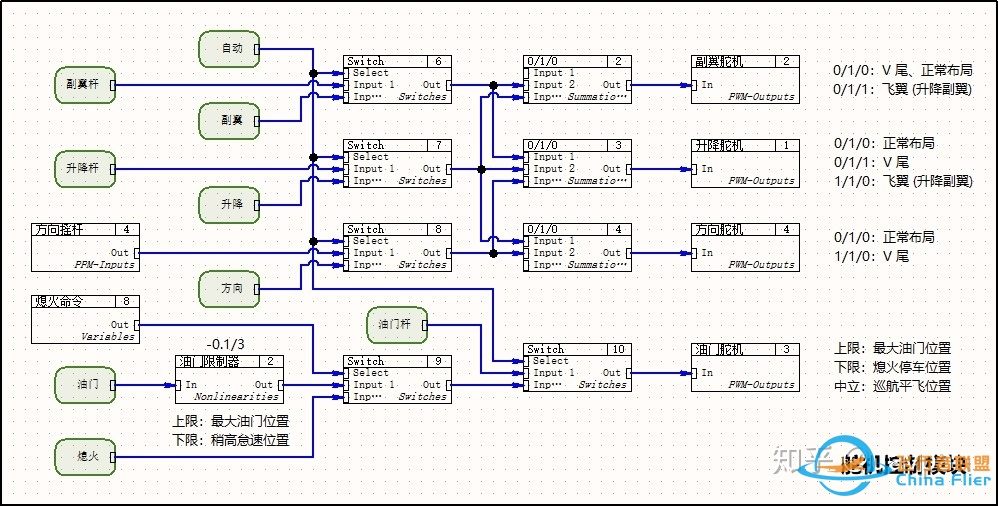Select the 方向摇杆 PPM-Inputs block
Image resolution: width=998 pixels, height=506 pixels.
[86, 247]
